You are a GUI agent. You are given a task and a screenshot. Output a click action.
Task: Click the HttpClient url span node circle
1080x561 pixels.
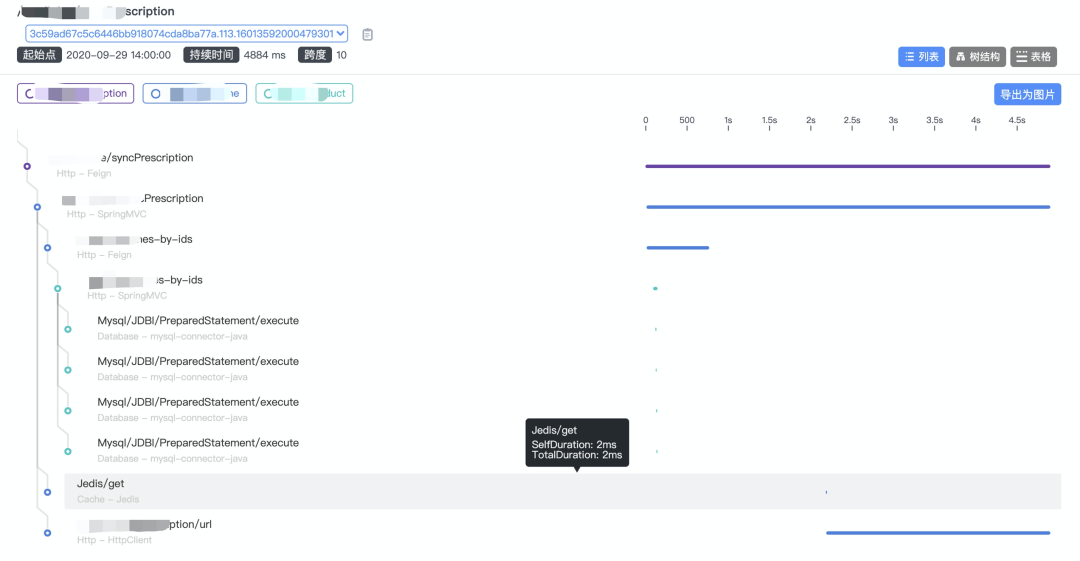(47, 533)
